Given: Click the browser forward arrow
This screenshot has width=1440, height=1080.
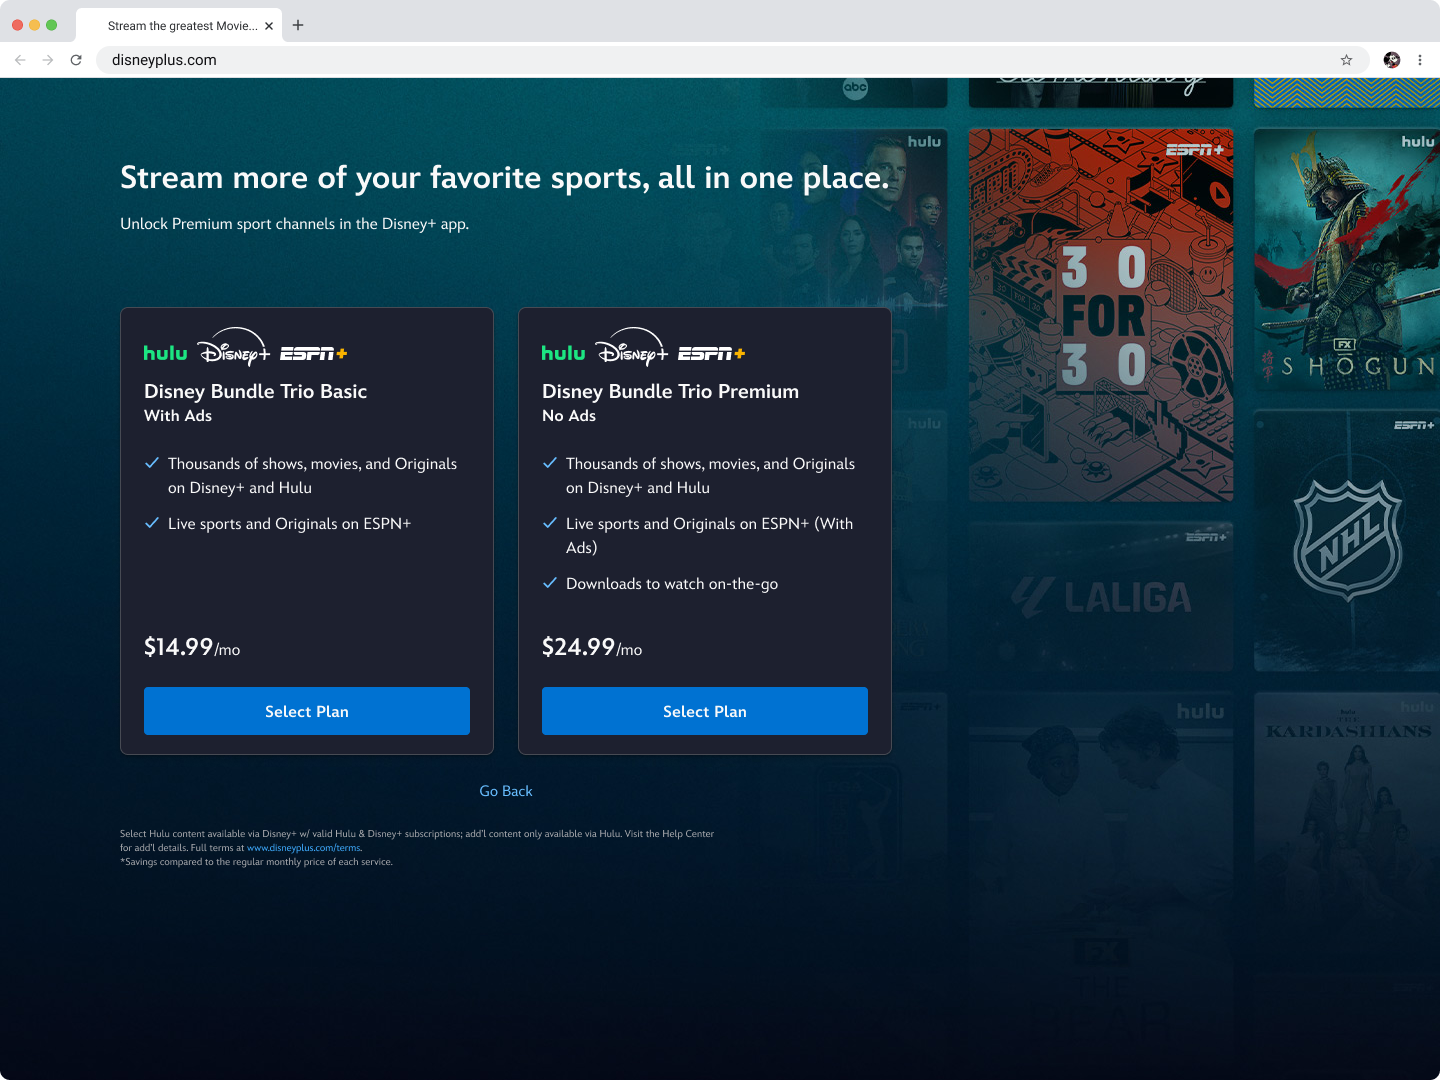Looking at the screenshot, I should pyautogui.click(x=48, y=60).
